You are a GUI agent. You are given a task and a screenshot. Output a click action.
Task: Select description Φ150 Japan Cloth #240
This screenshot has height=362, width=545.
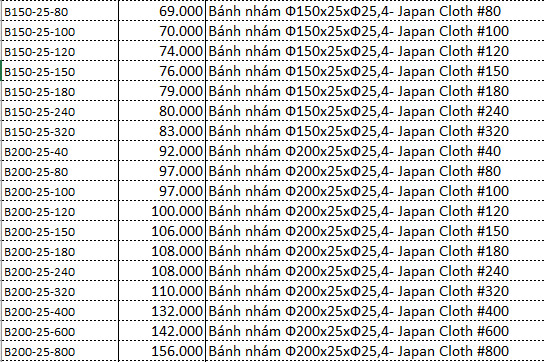tap(375, 111)
